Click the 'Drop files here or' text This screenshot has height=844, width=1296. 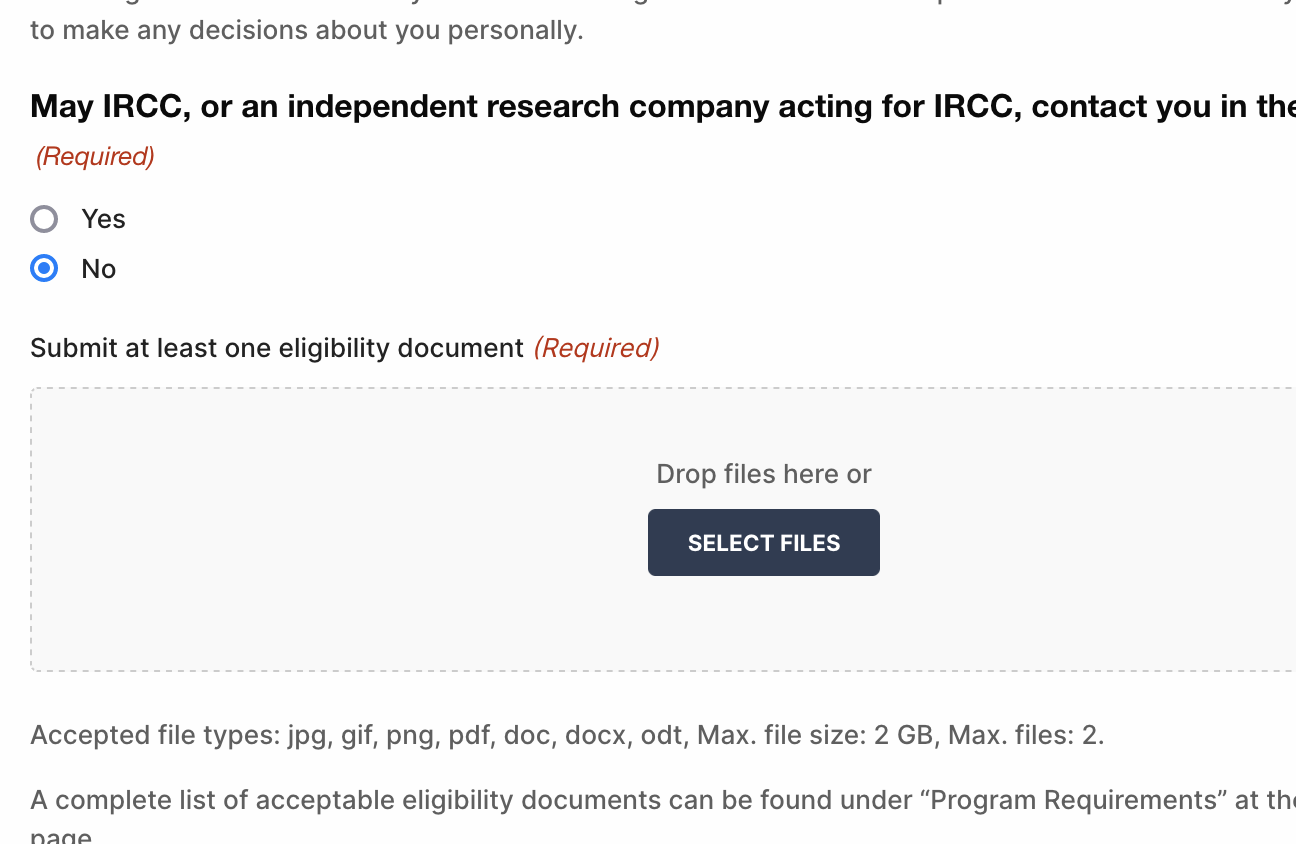click(x=764, y=474)
